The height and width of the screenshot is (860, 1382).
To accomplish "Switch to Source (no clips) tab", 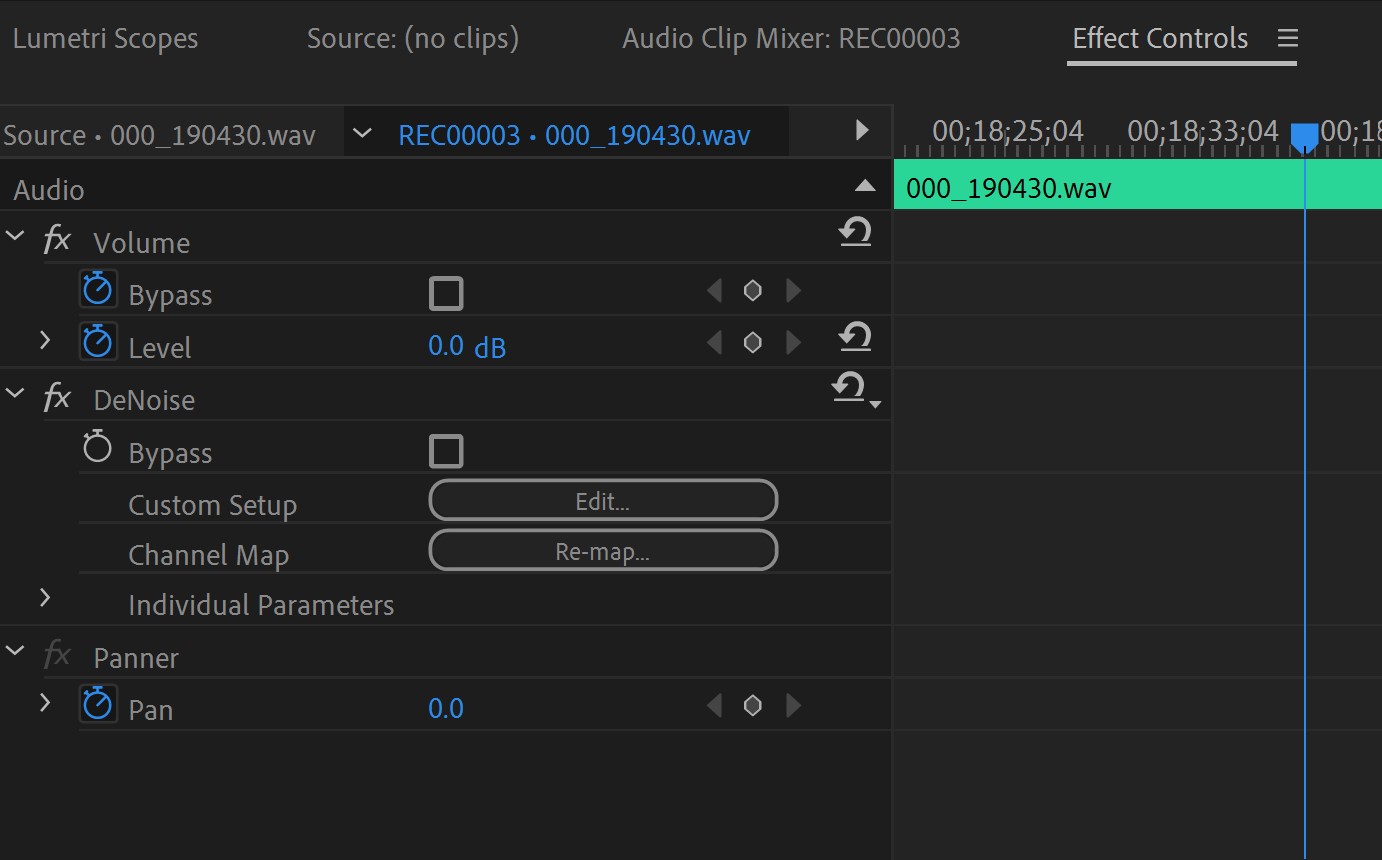I will [x=413, y=39].
